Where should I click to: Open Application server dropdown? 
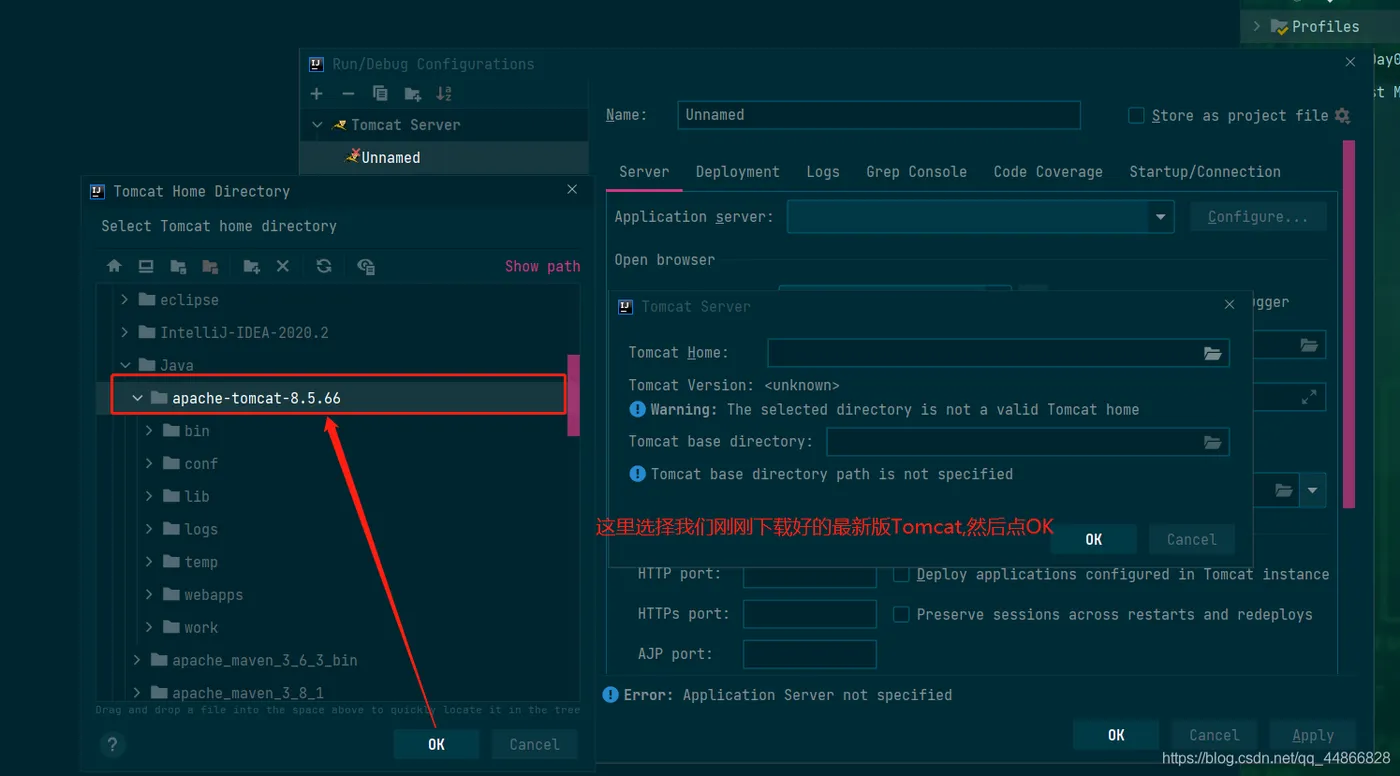[1160, 217]
